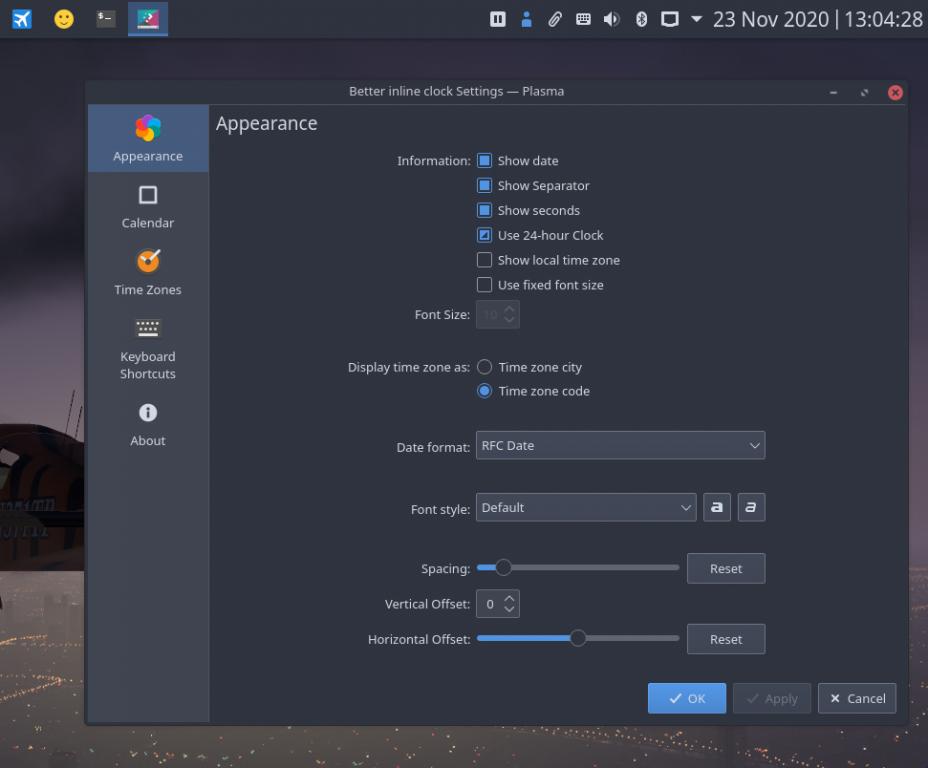
Task: Disable the Show seconds option
Action: [x=485, y=211]
